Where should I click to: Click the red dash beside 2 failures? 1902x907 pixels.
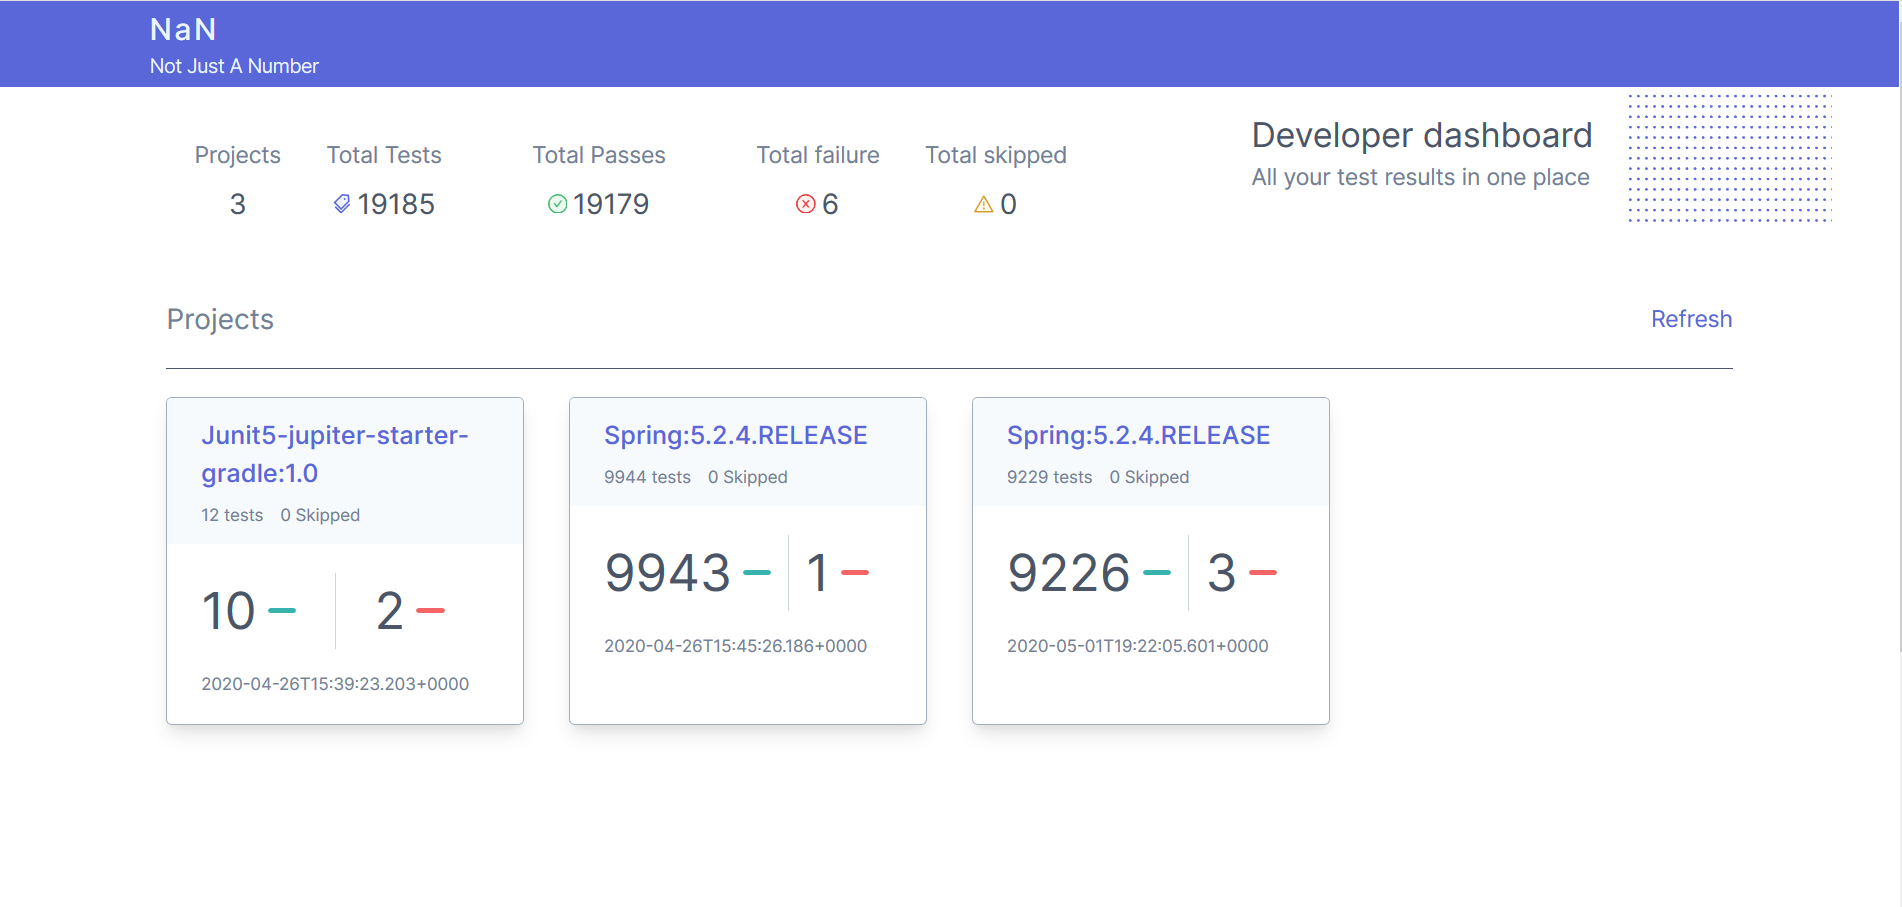tap(430, 611)
